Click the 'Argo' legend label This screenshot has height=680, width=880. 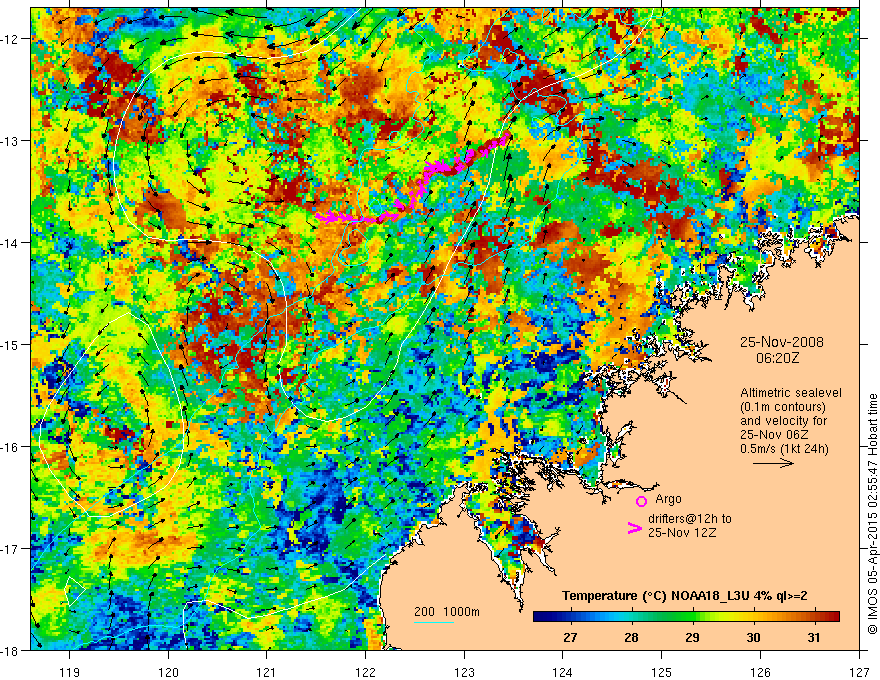(668, 499)
